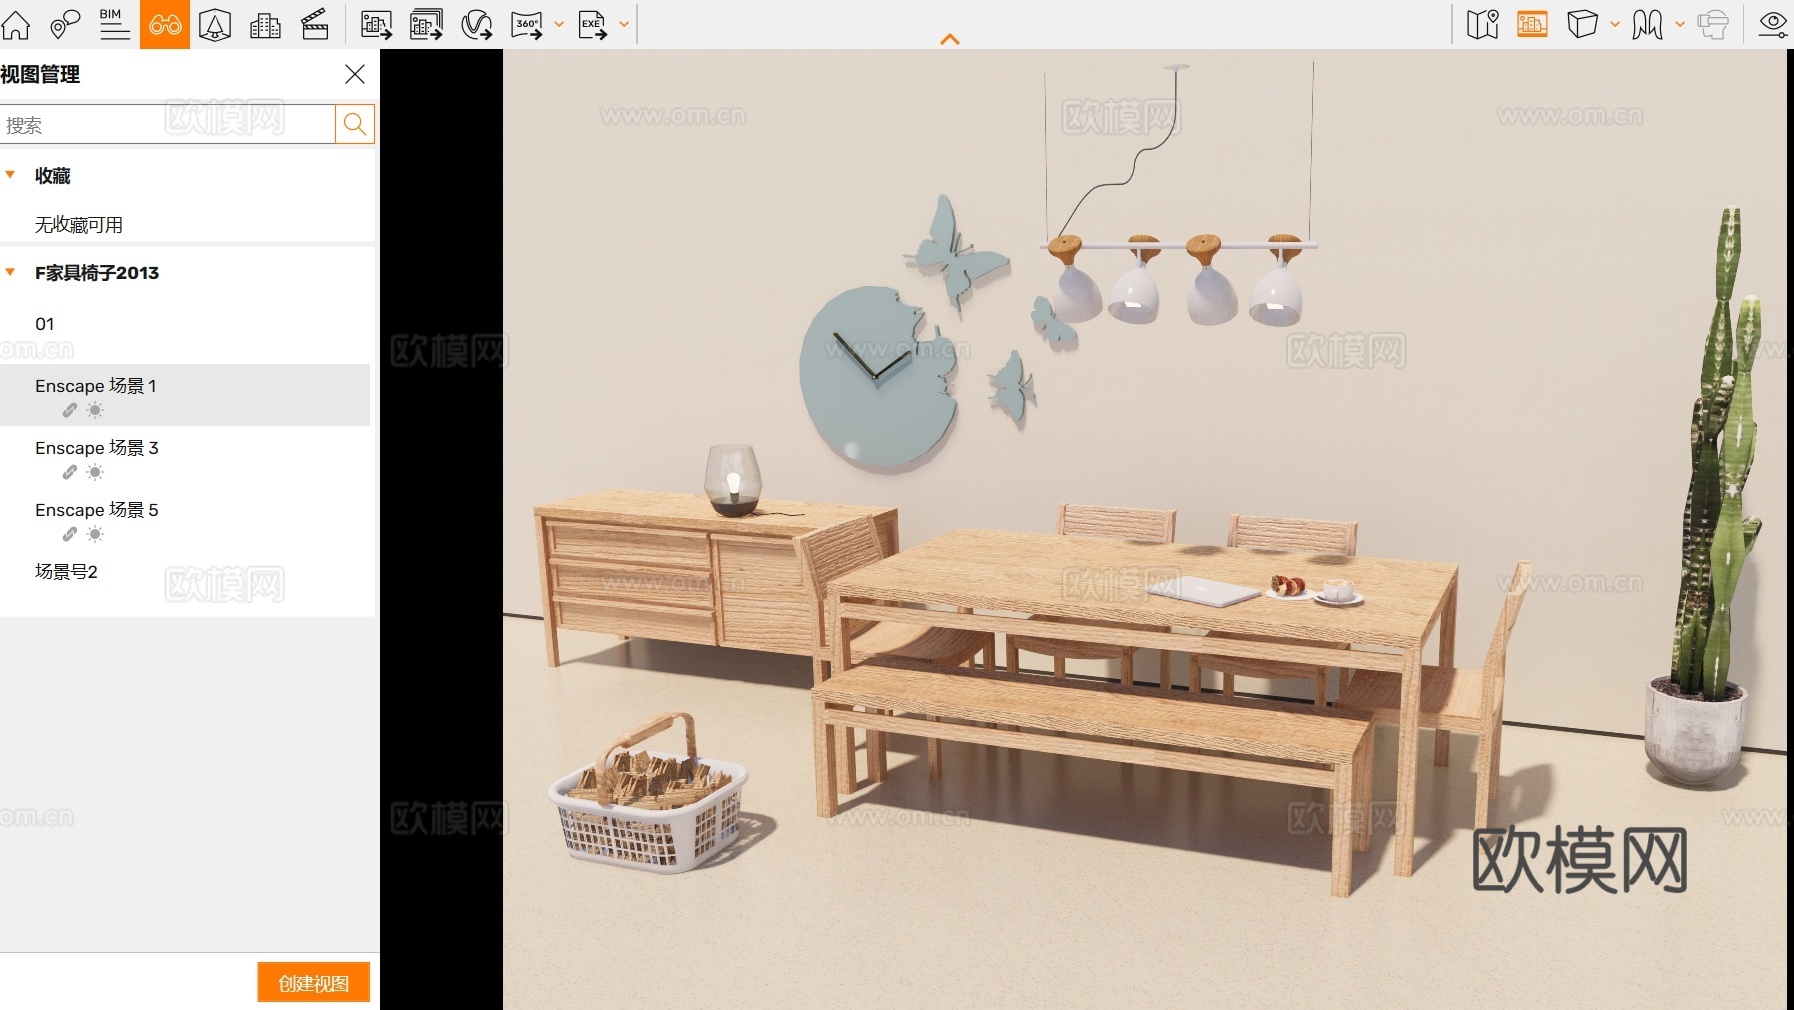Expand the navigation mode dropdown arrow
The height and width of the screenshot is (1010, 1794).
click(1680, 24)
